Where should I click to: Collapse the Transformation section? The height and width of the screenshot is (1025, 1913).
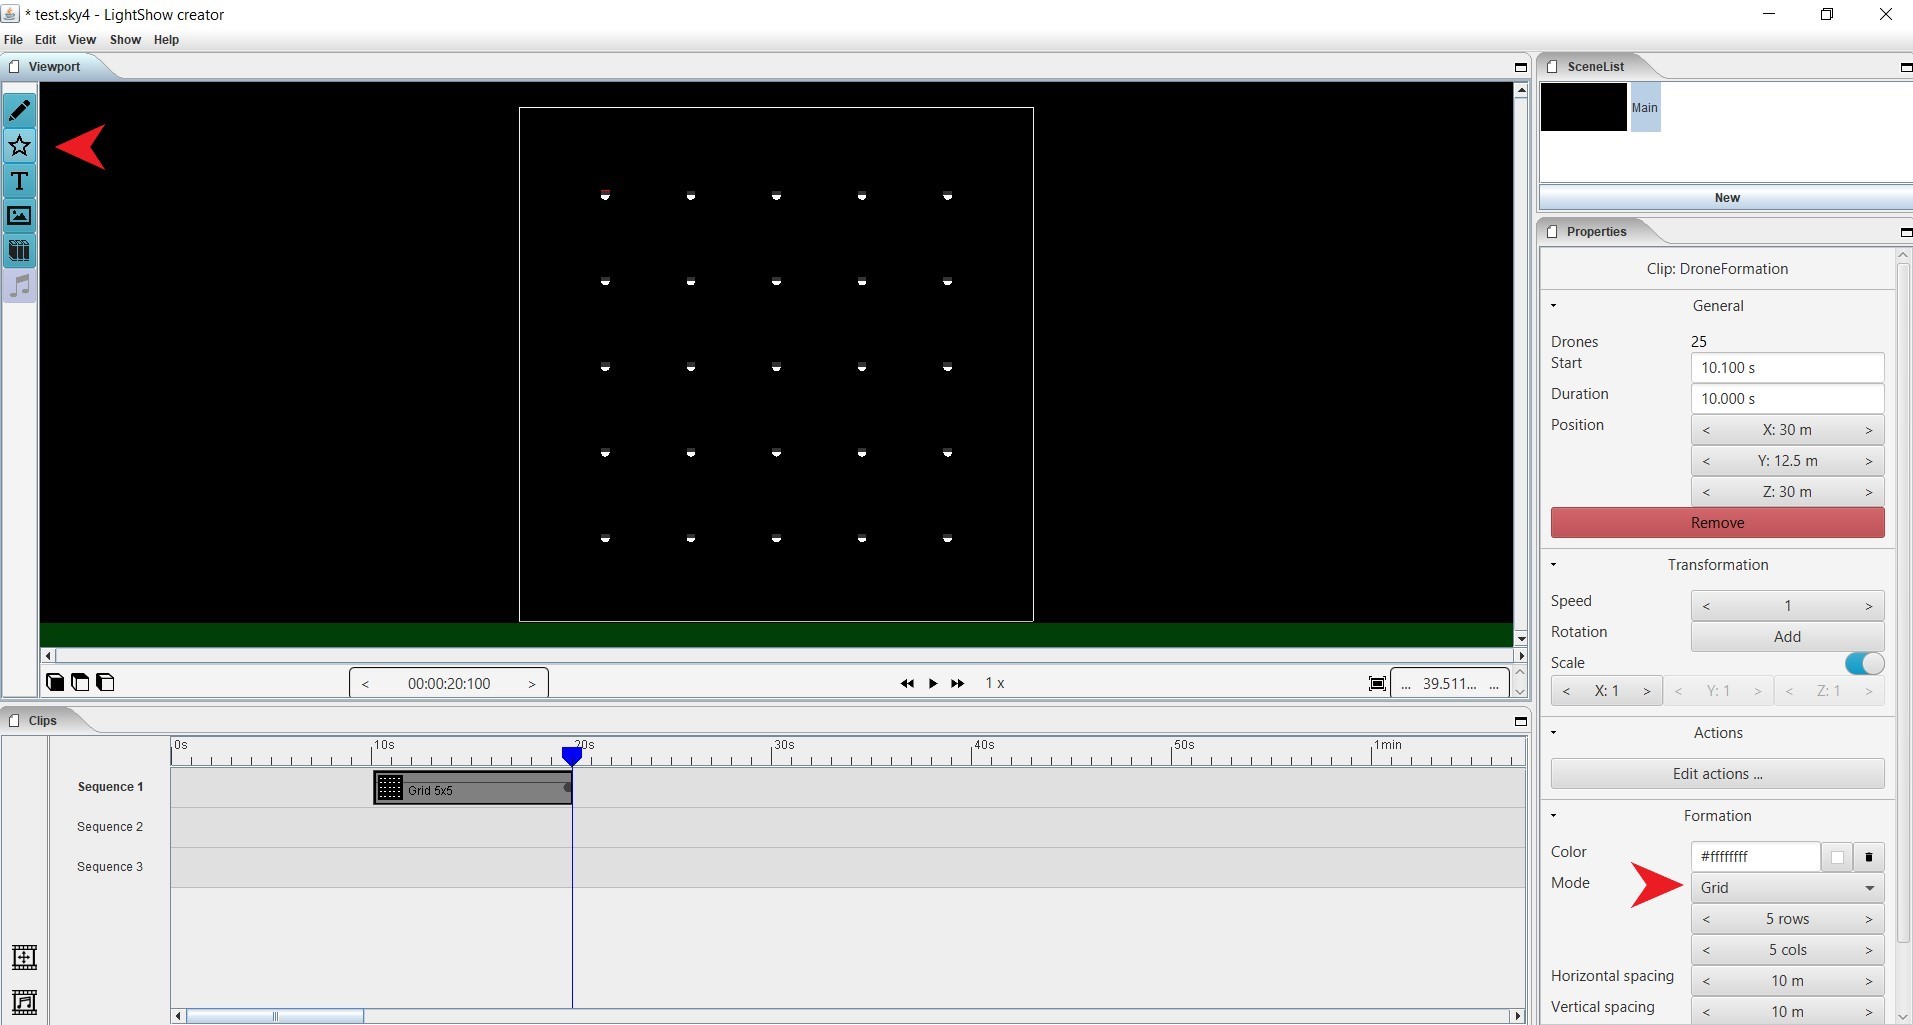[1554, 565]
